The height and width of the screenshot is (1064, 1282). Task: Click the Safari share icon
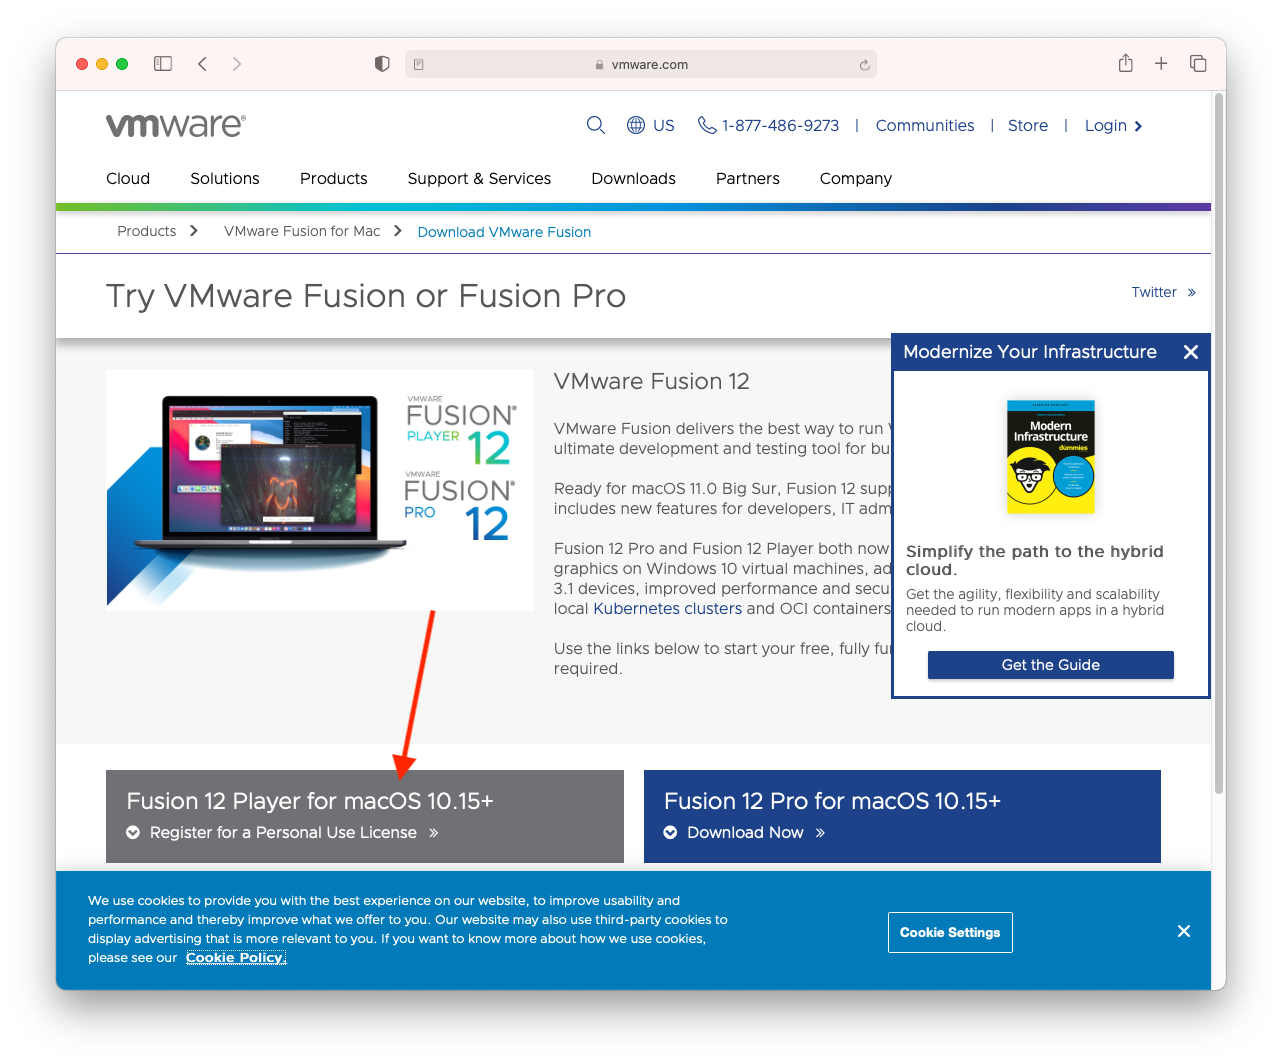(x=1125, y=64)
